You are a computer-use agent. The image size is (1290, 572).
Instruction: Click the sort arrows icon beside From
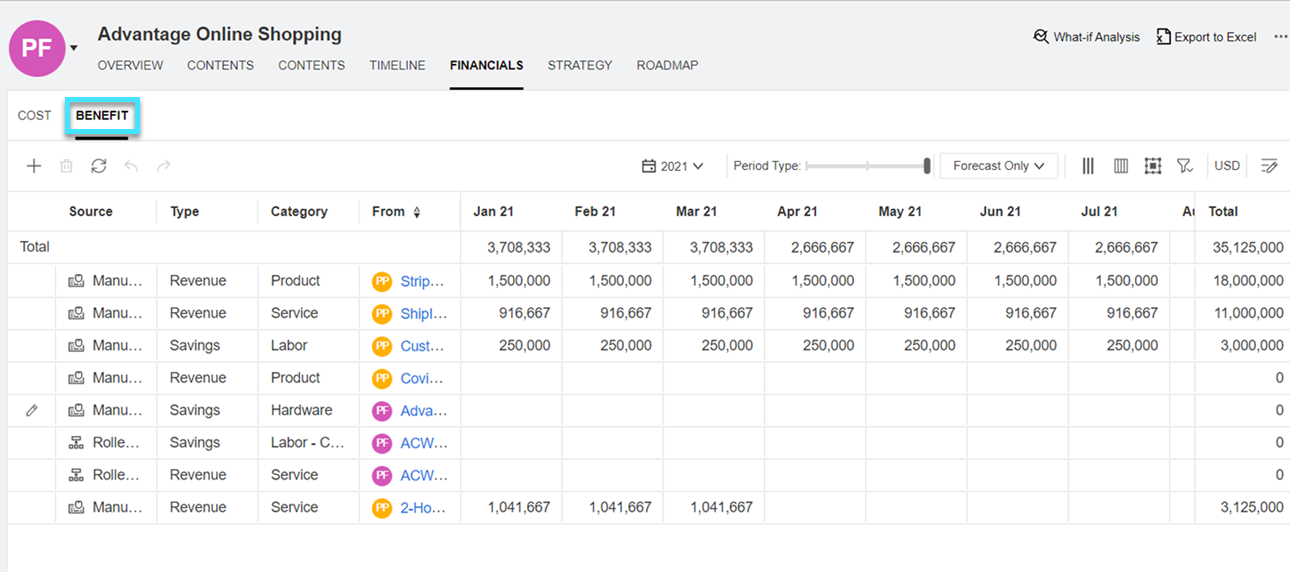(417, 212)
